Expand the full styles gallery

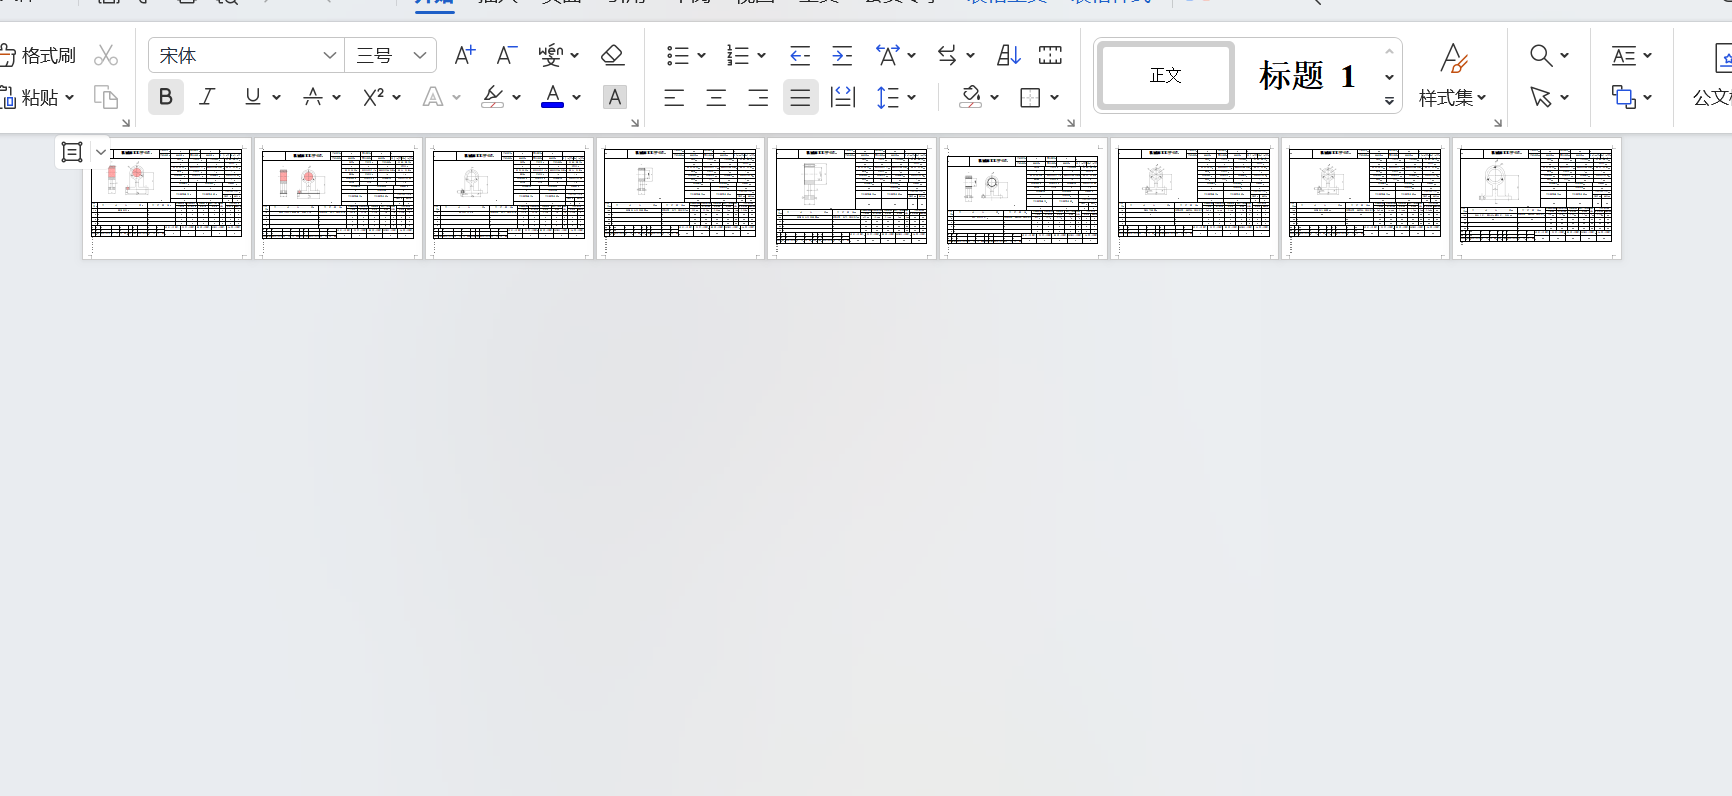tap(1390, 101)
